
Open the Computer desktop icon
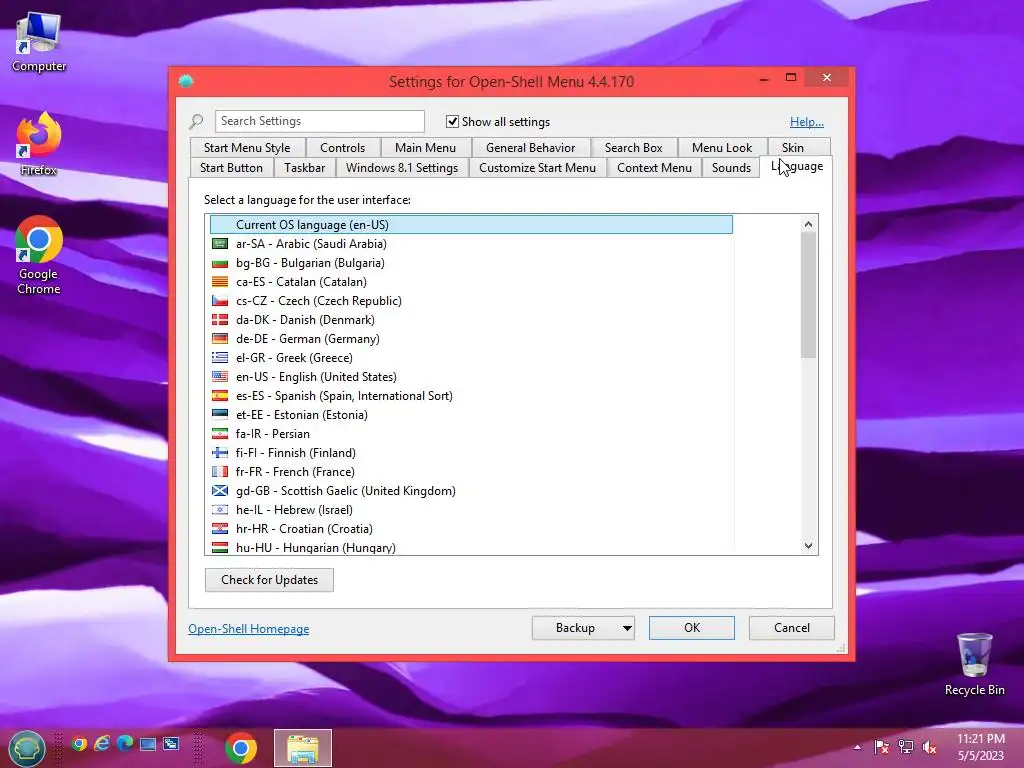pos(39,42)
